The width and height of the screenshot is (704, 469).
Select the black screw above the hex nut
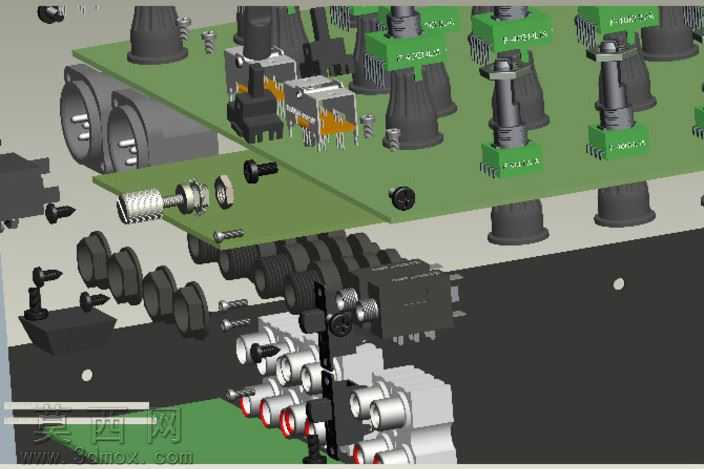[260, 171]
